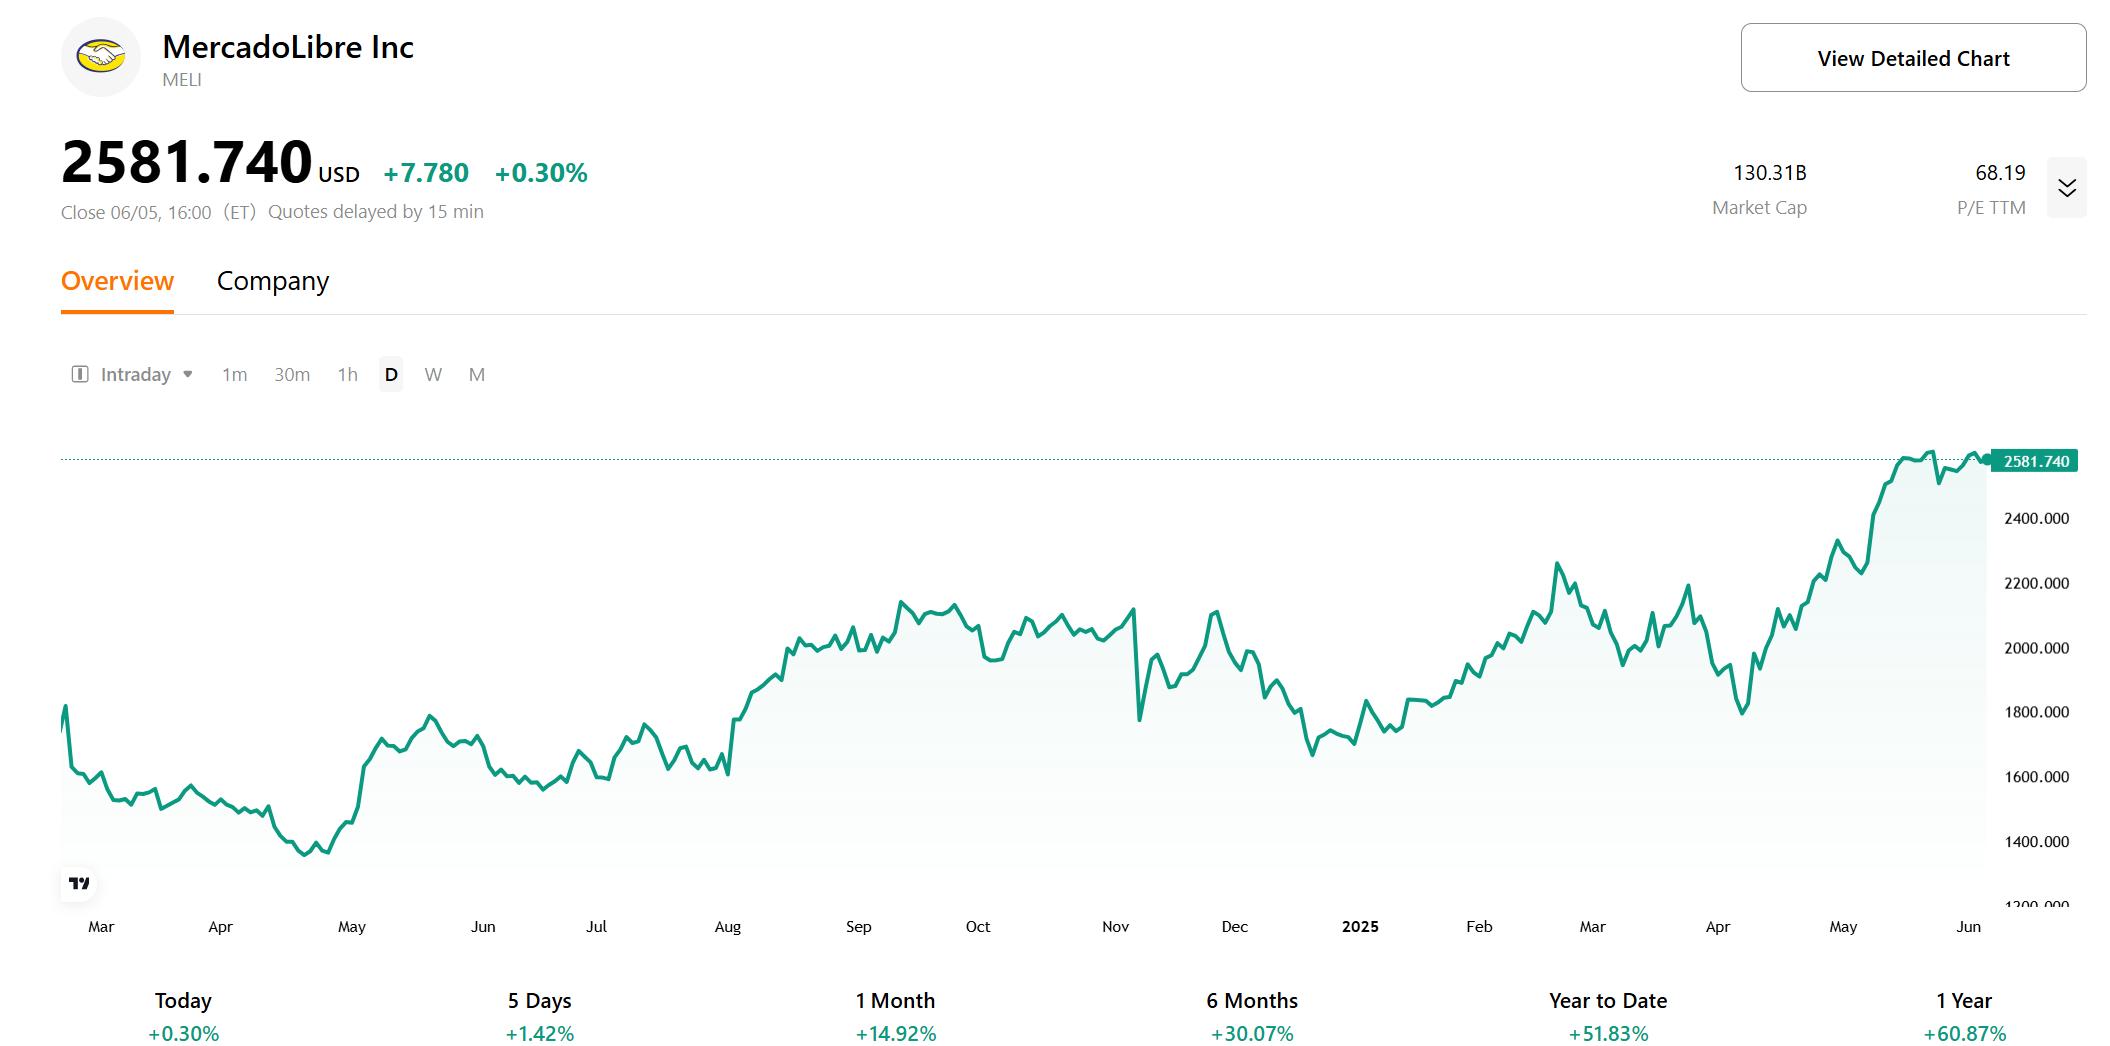Open the Intraday dropdown arrow

point(188,374)
